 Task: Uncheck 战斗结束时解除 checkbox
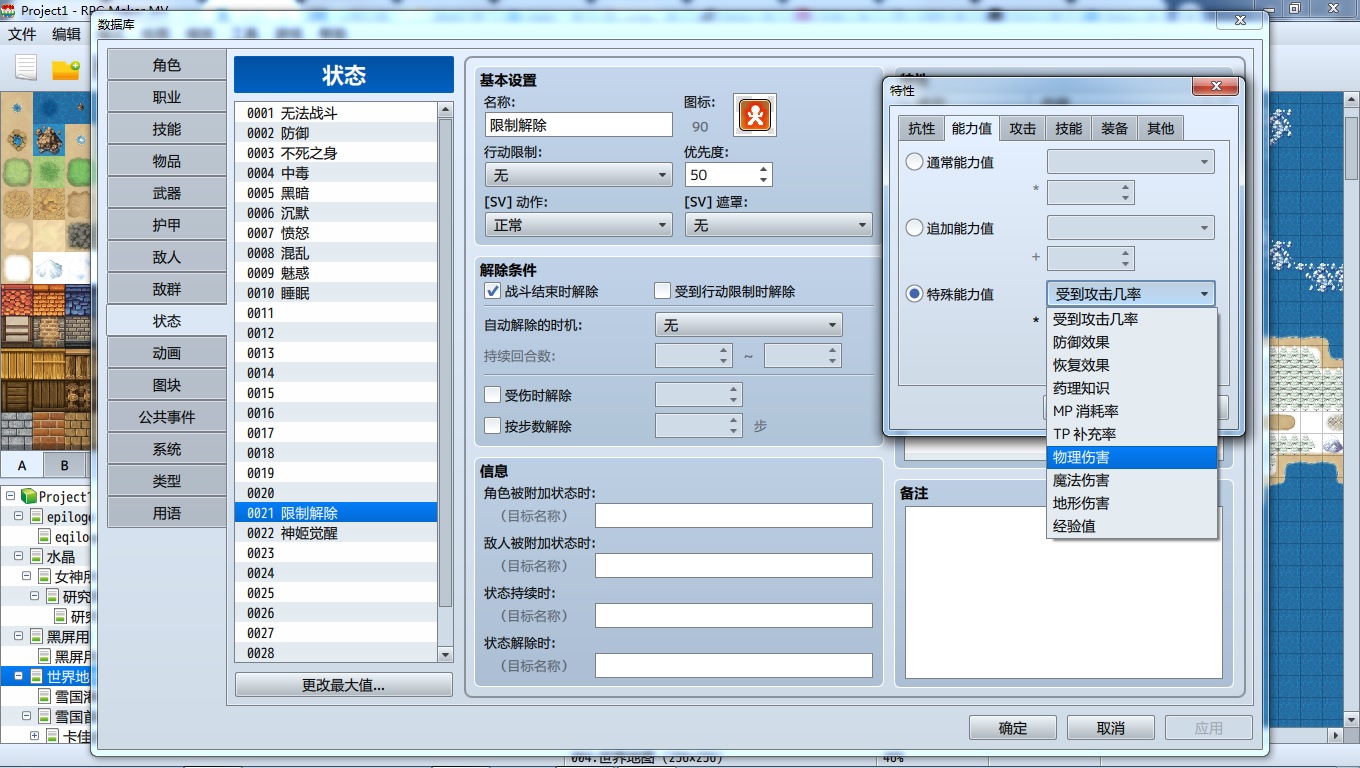click(x=492, y=291)
